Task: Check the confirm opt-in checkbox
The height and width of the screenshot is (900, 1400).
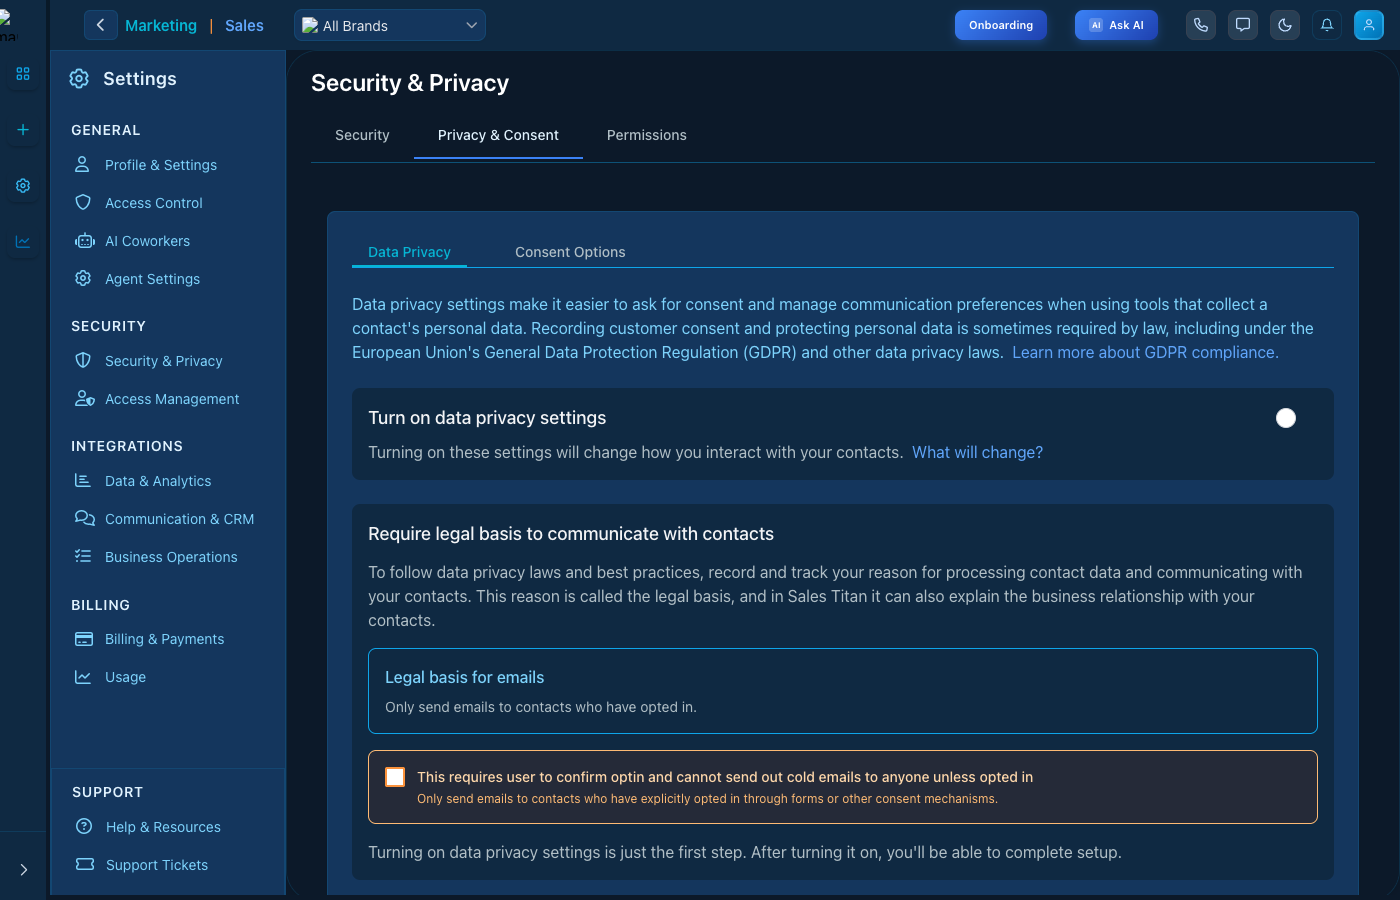Action: (x=395, y=777)
